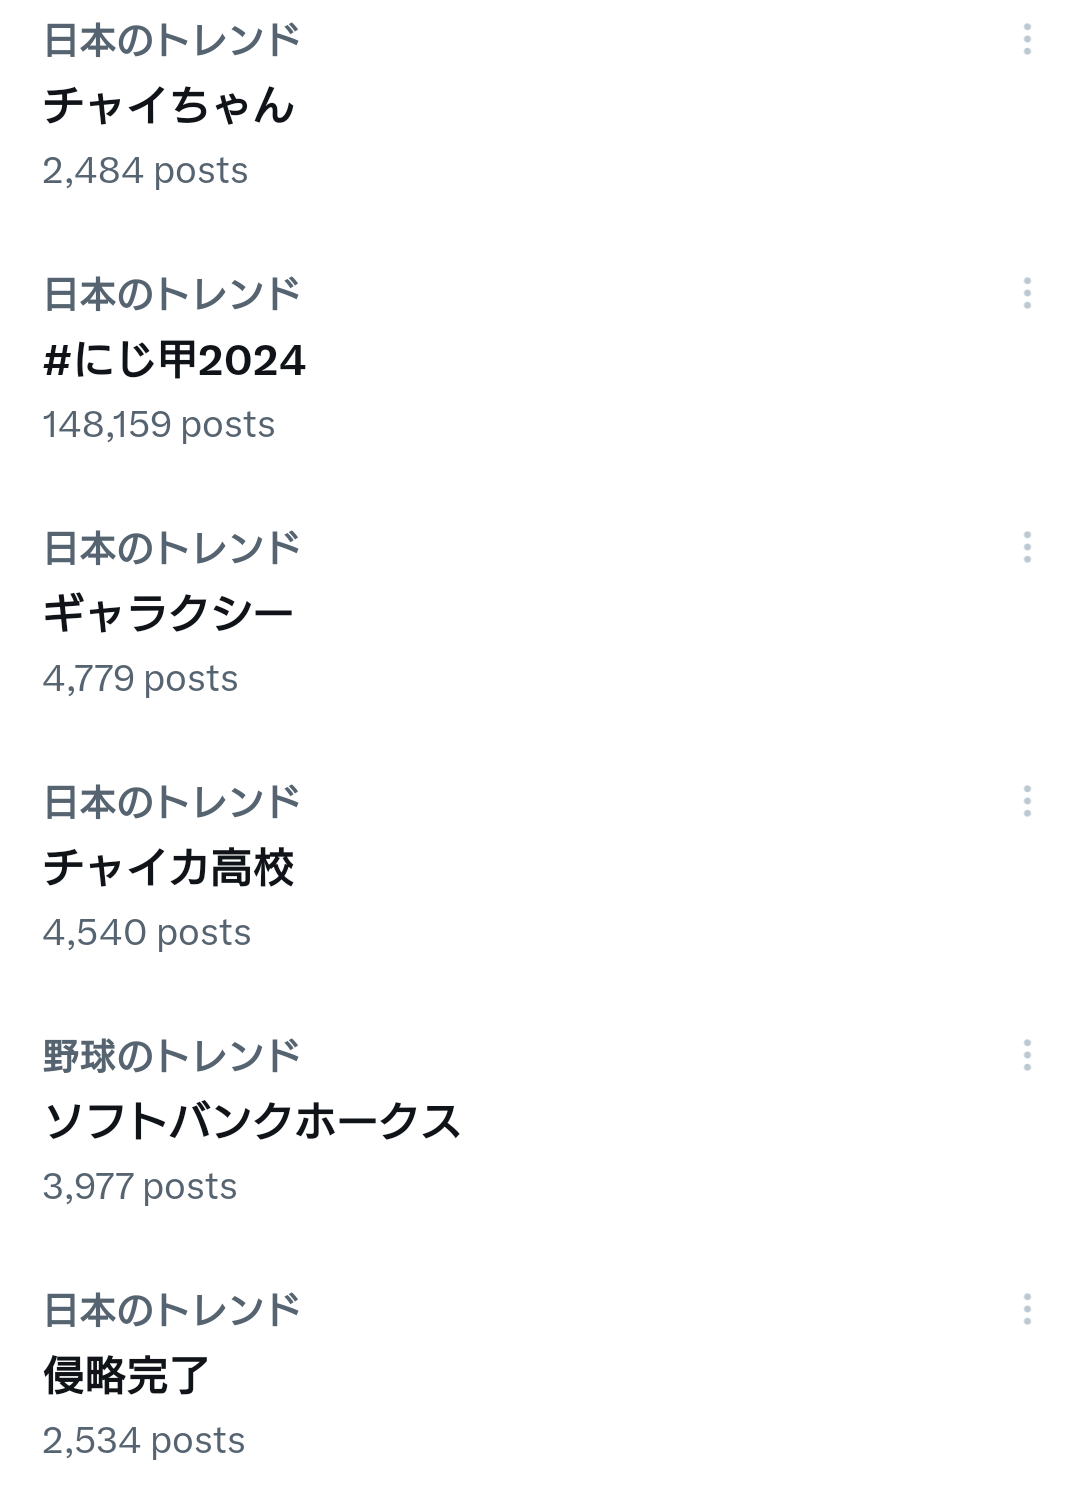Tap three-dot menu beside ギャラクシー

click(x=1027, y=548)
